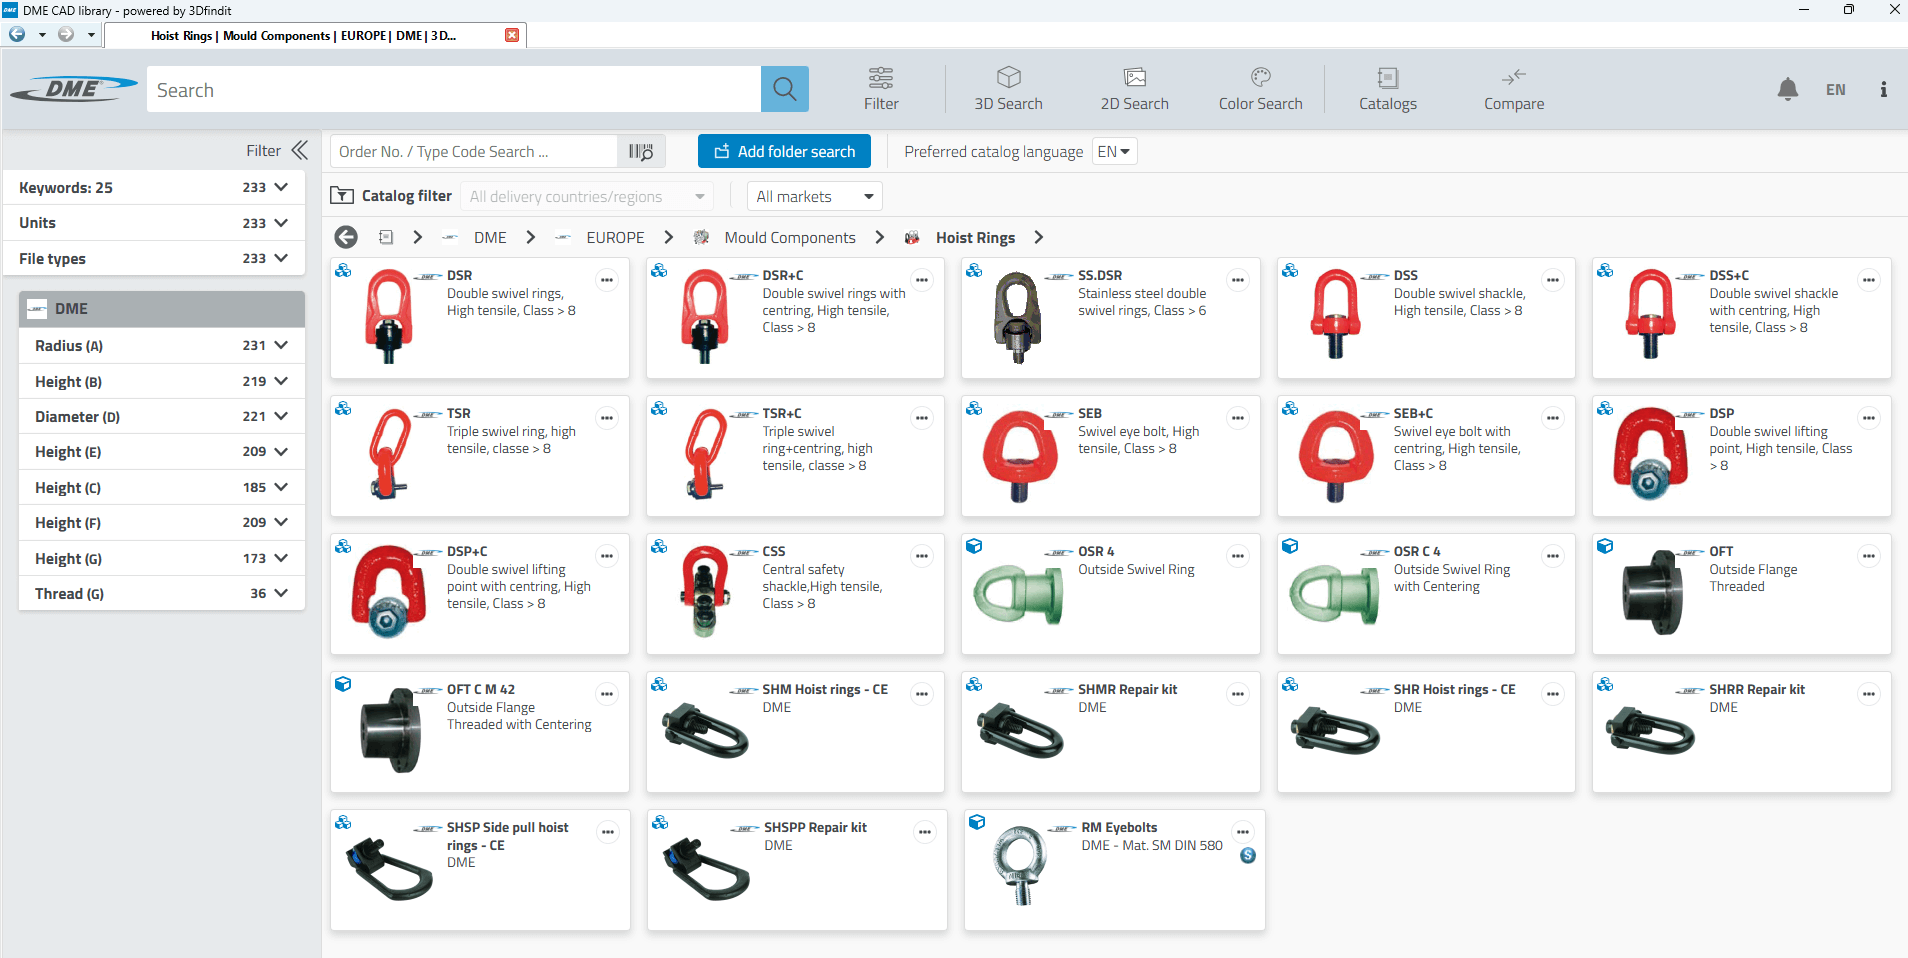Image resolution: width=1908 pixels, height=958 pixels.
Task: Open the app information panel
Action: [x=1883, y=89]
